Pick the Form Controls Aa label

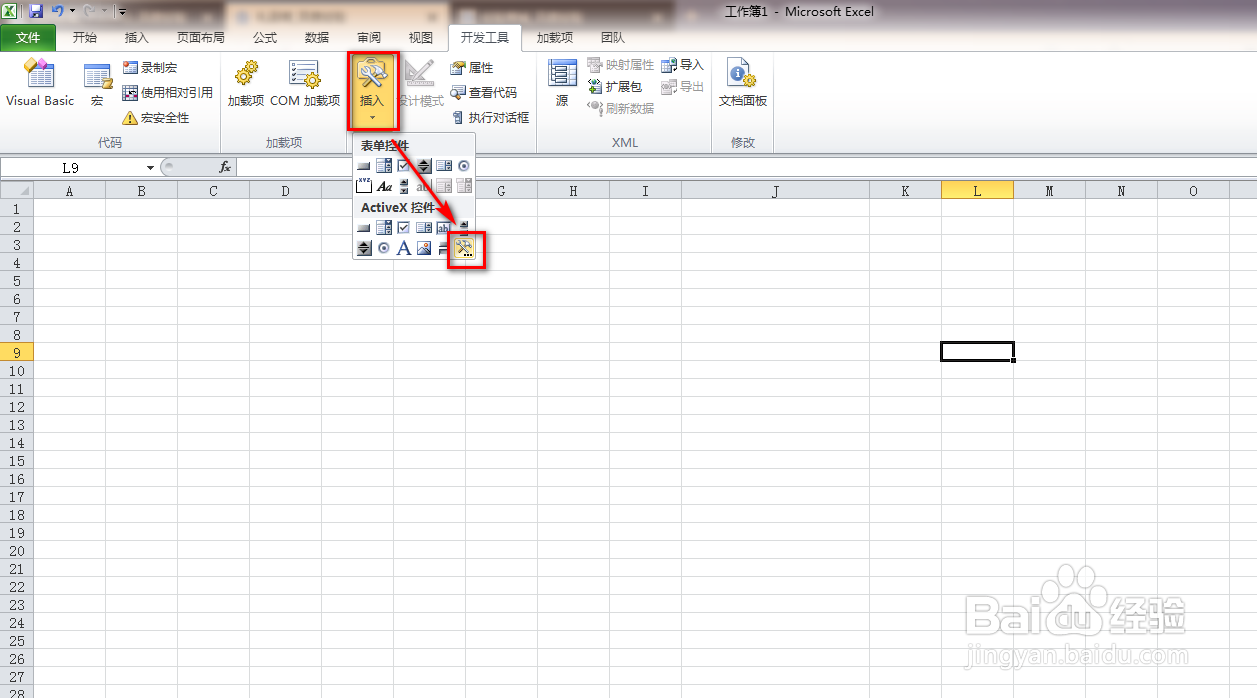tap(384, 186)
